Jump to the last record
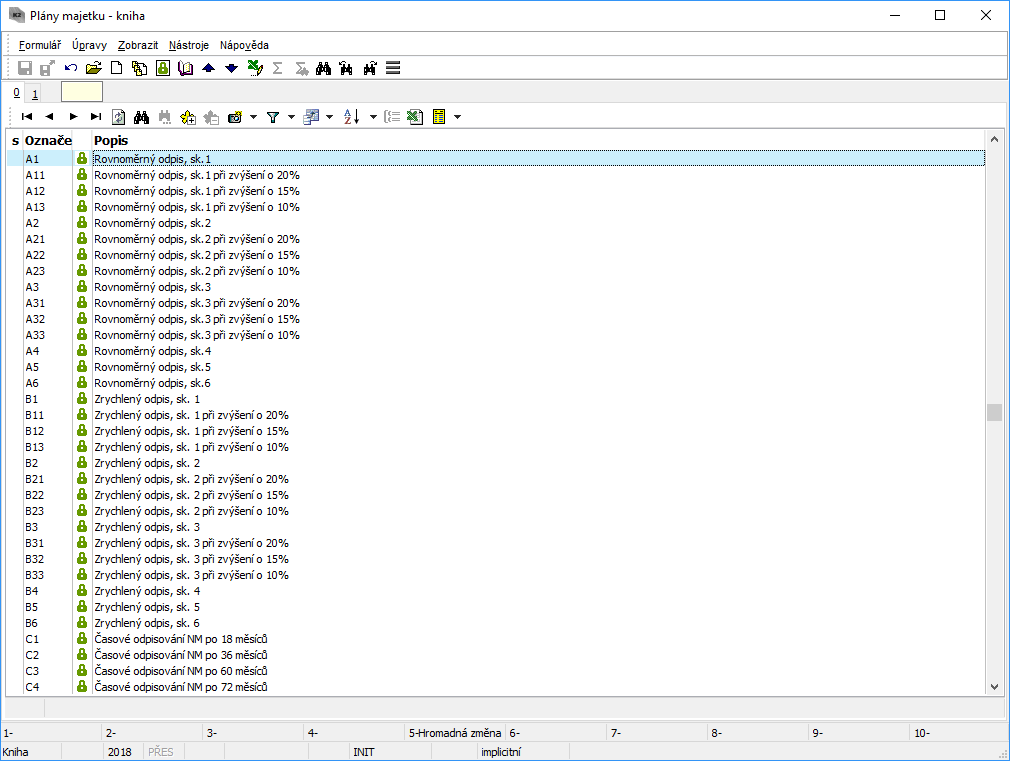The width and height of the screenshot is (1010, 761). coord(96,117)
